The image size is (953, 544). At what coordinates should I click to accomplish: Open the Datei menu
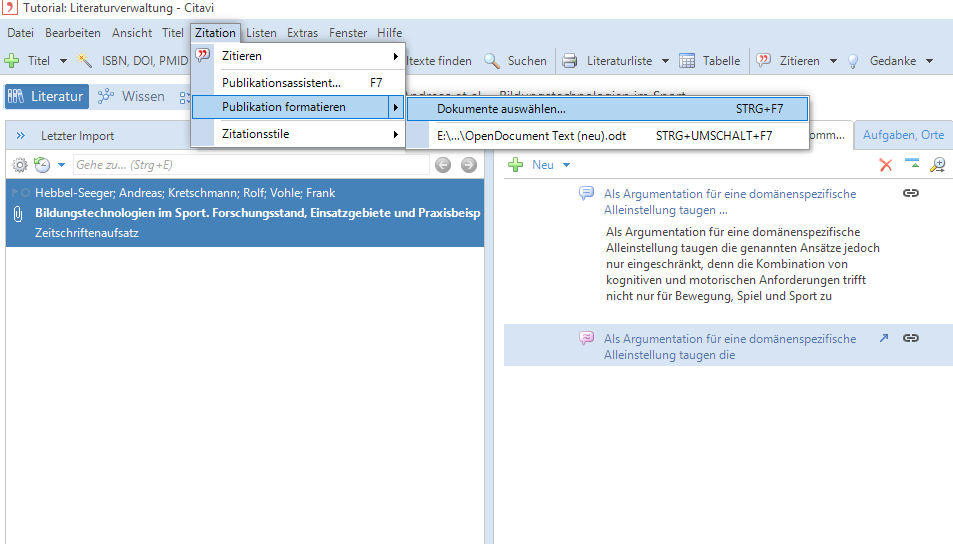pos(21,33)
